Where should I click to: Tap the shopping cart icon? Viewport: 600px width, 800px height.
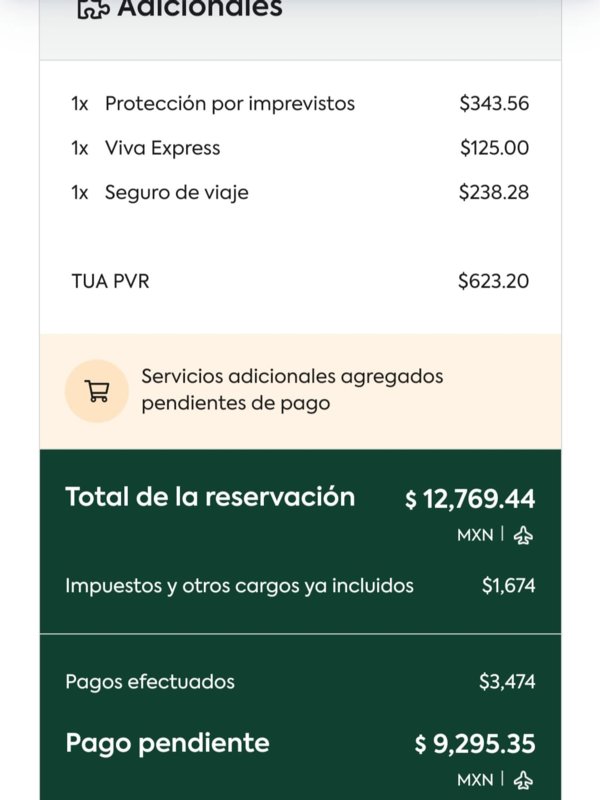97,391
